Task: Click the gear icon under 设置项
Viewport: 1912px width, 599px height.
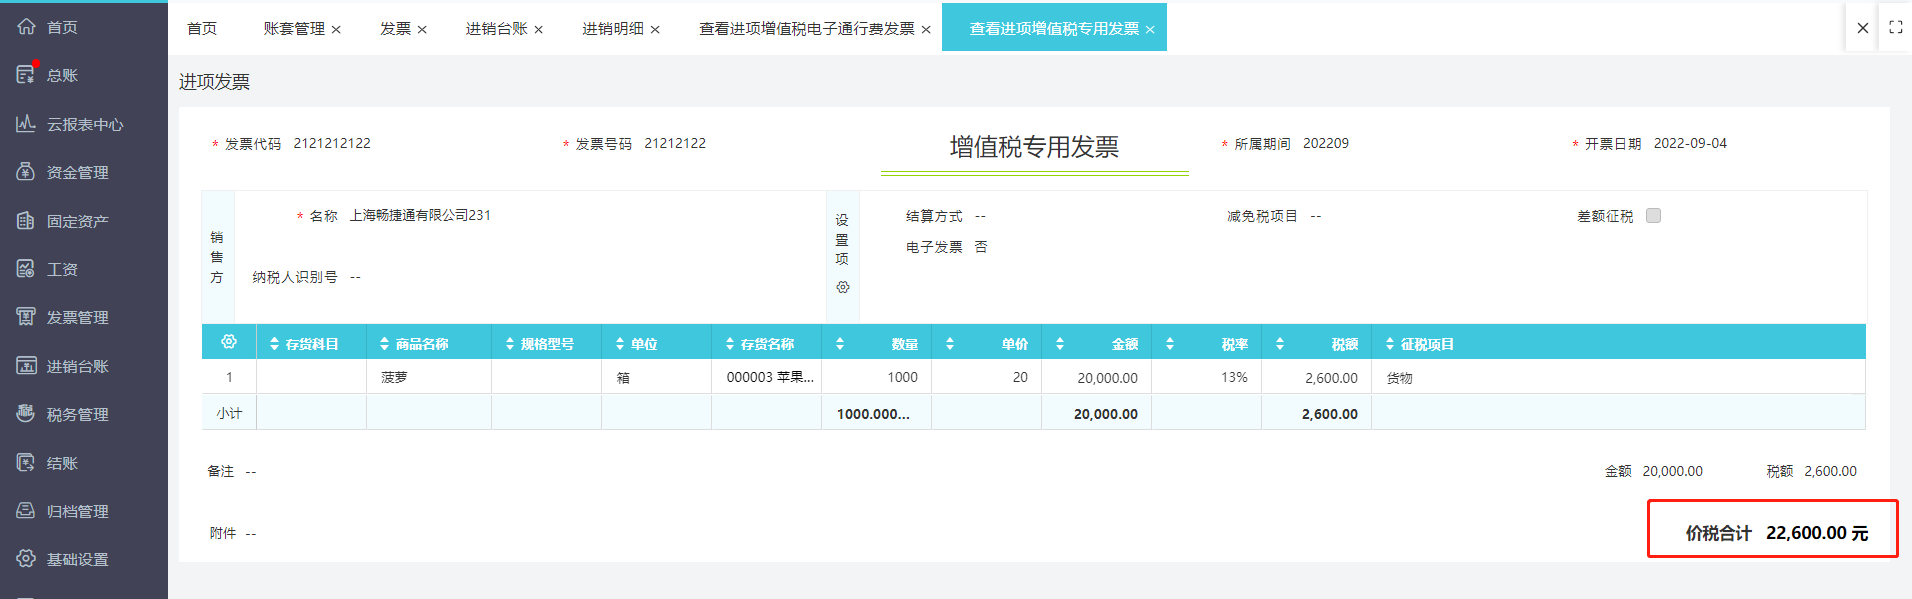Action: [x=843, y=287]
